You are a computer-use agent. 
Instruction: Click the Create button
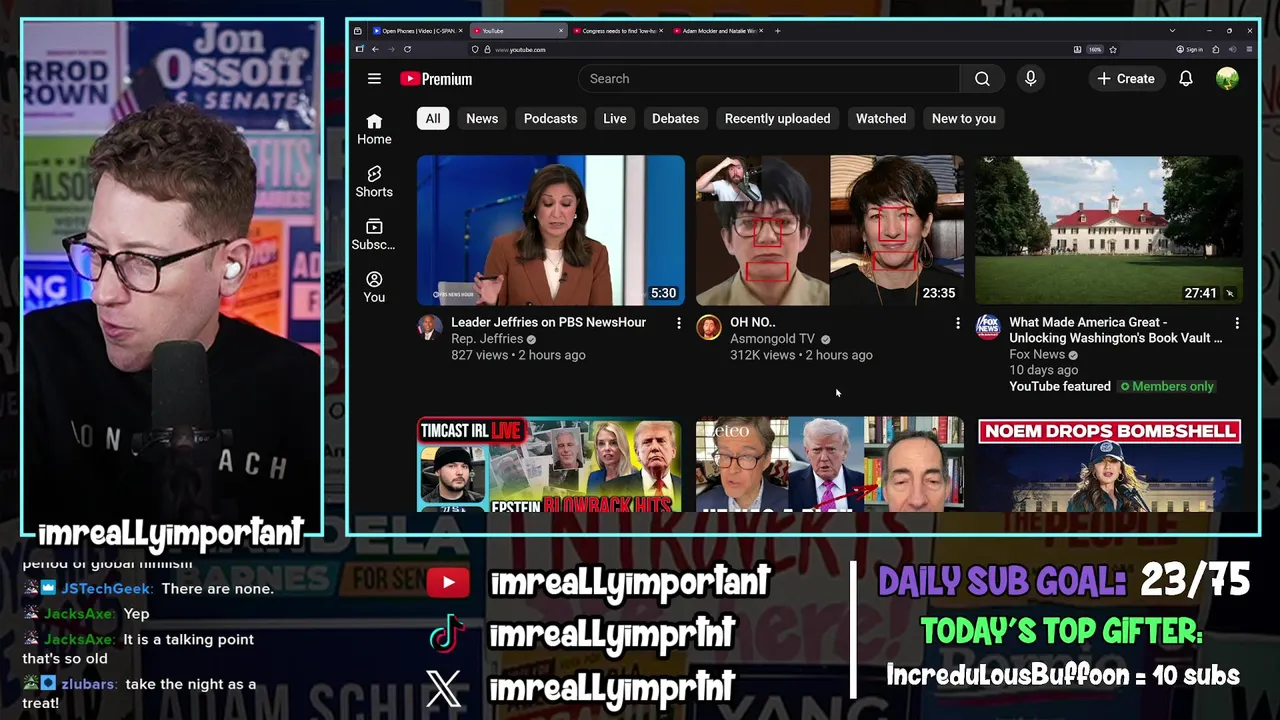pos(1125,79)
